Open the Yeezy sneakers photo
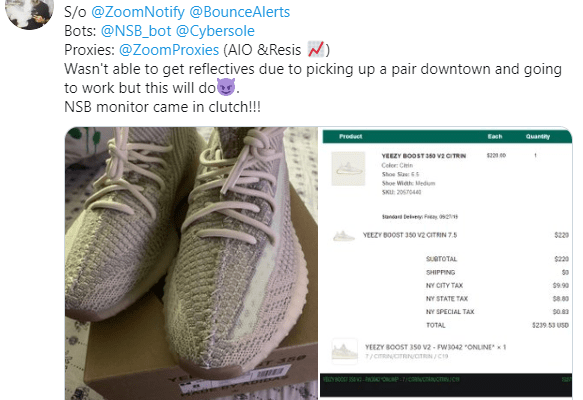This screenshot has height=400, width=583. [x=191, y=263]
